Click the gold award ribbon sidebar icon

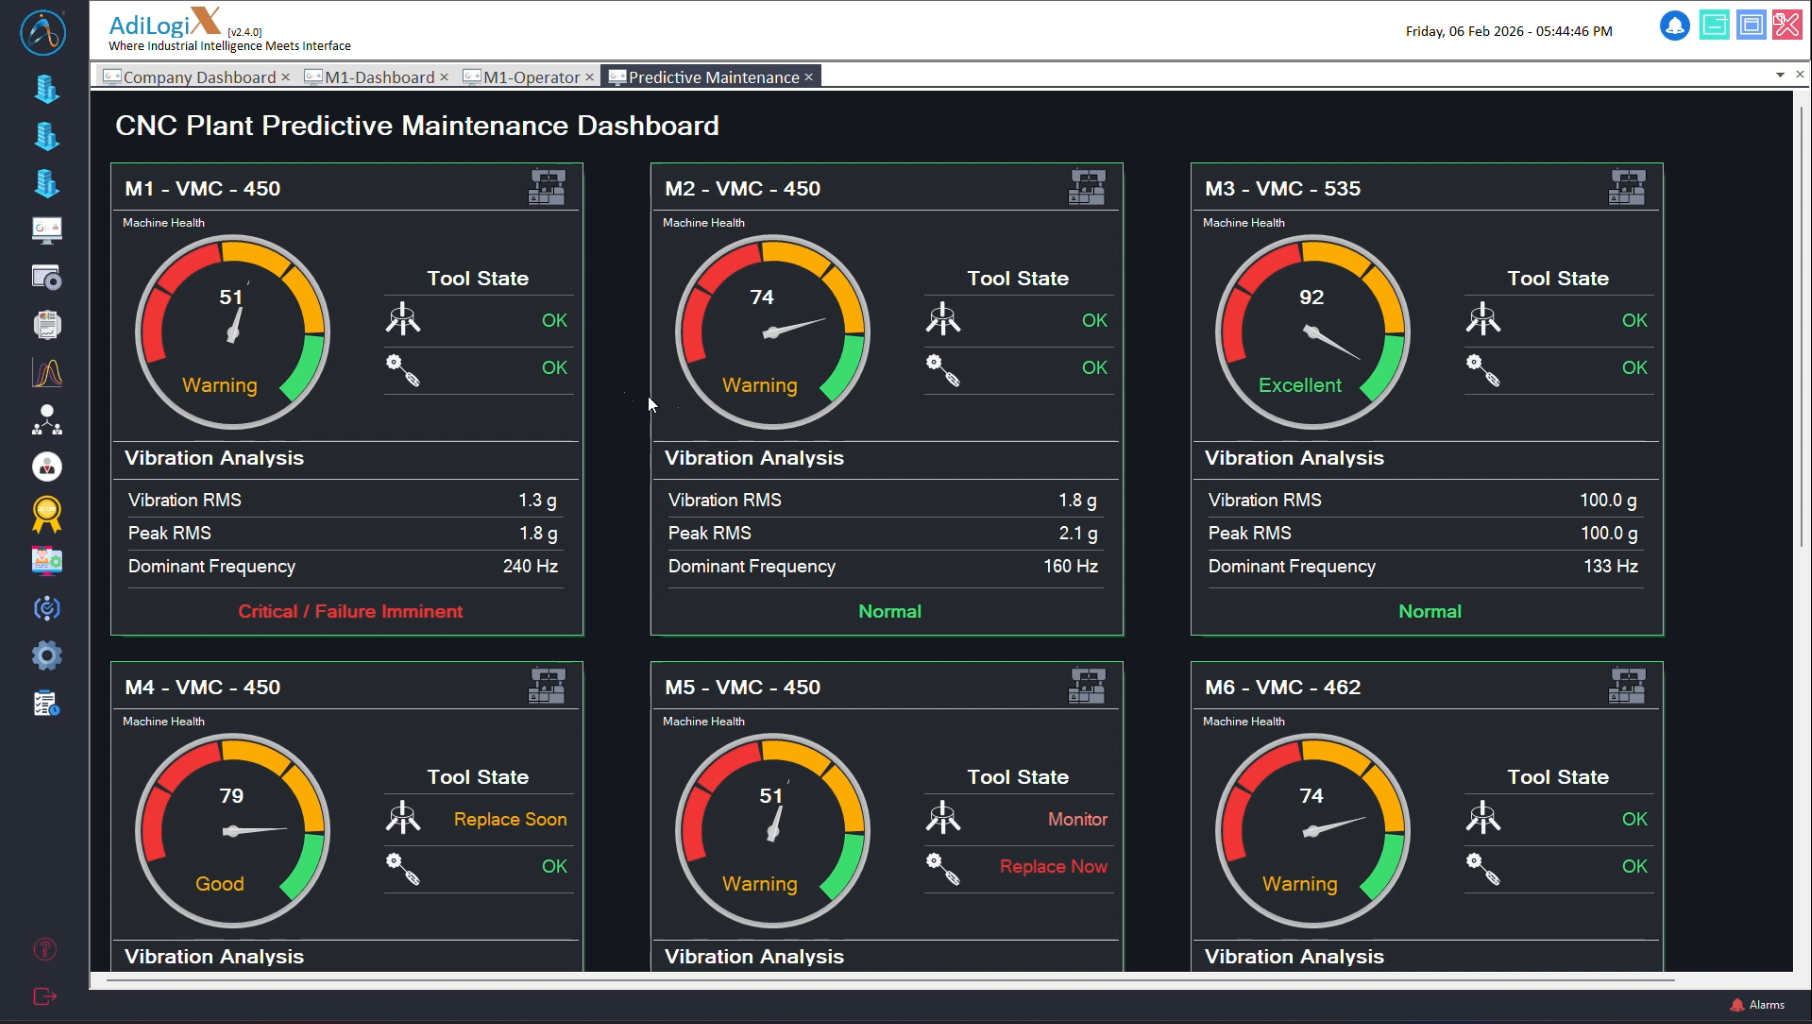click(46, 514)
